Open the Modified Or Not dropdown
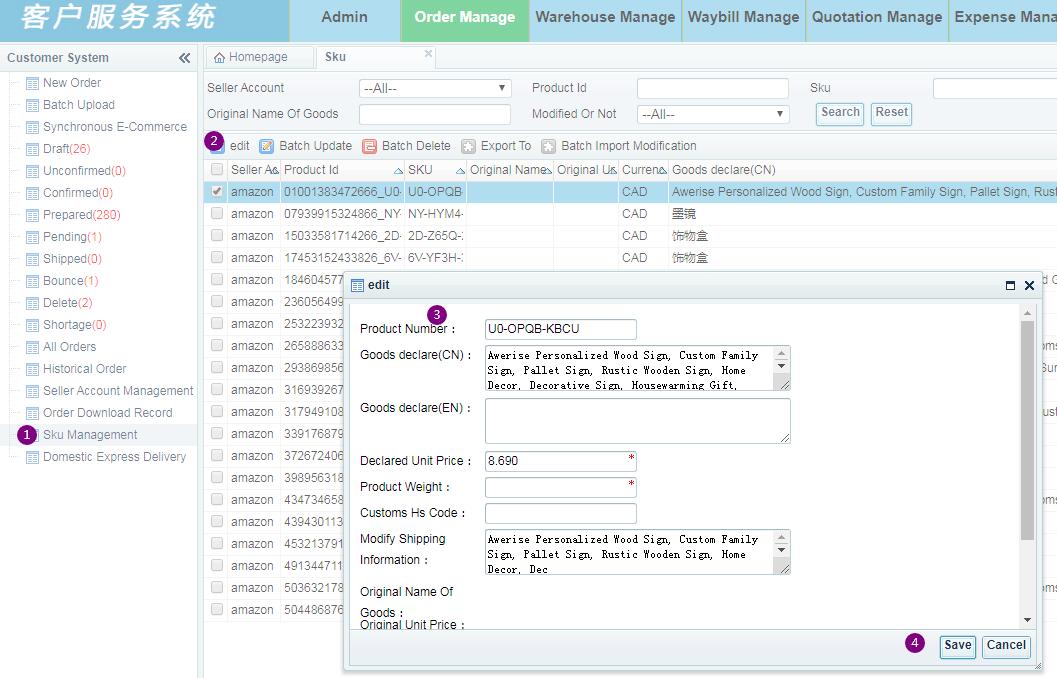Screen dimensions: 1057x678 713,115
